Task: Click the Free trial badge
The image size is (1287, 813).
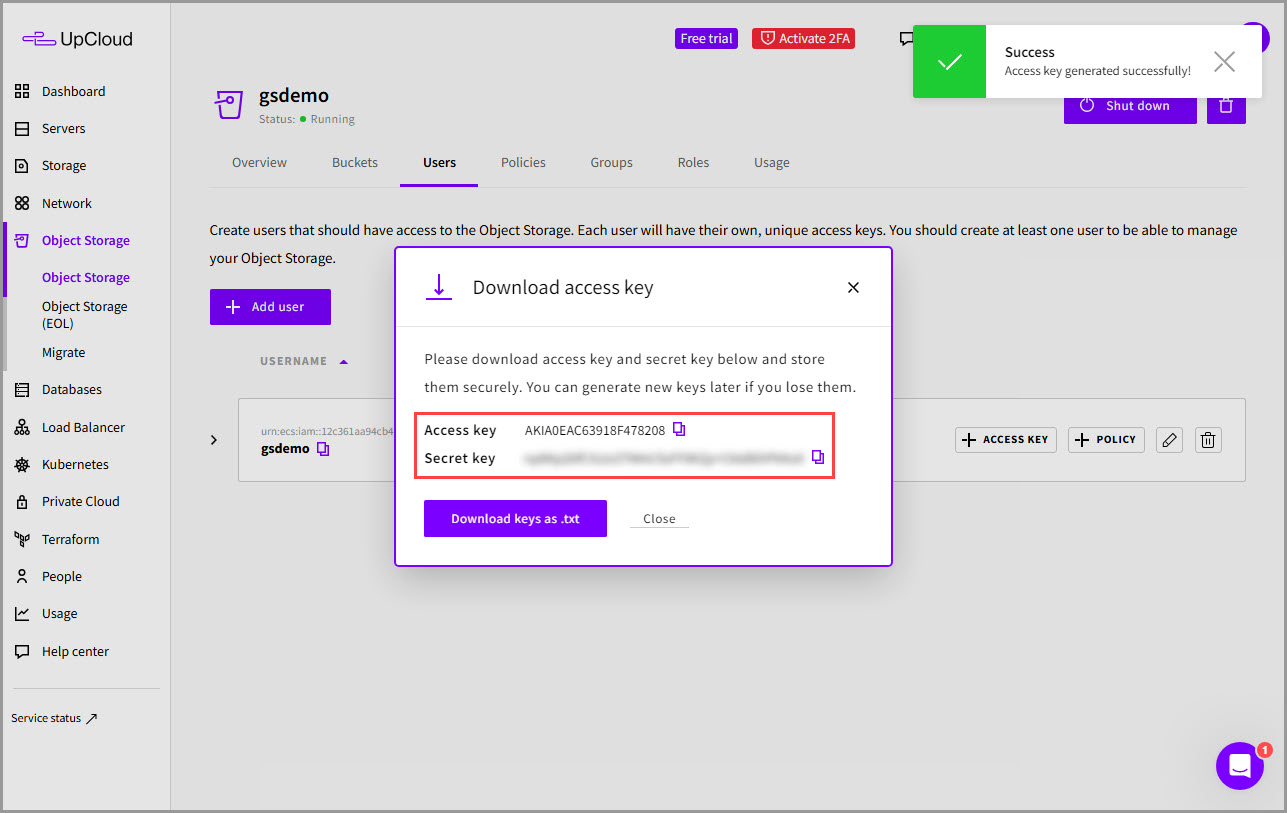Action: [x=706, y=39]
